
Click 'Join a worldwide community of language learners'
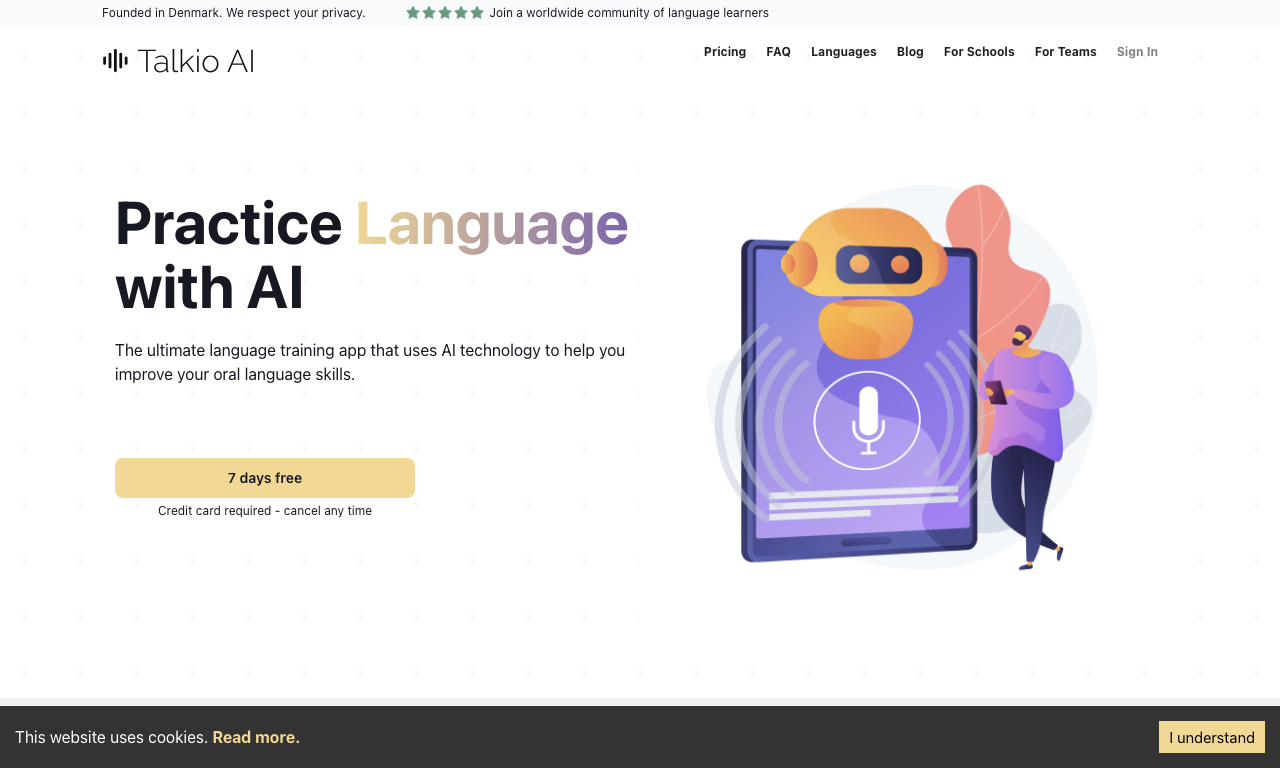point(629,13)
